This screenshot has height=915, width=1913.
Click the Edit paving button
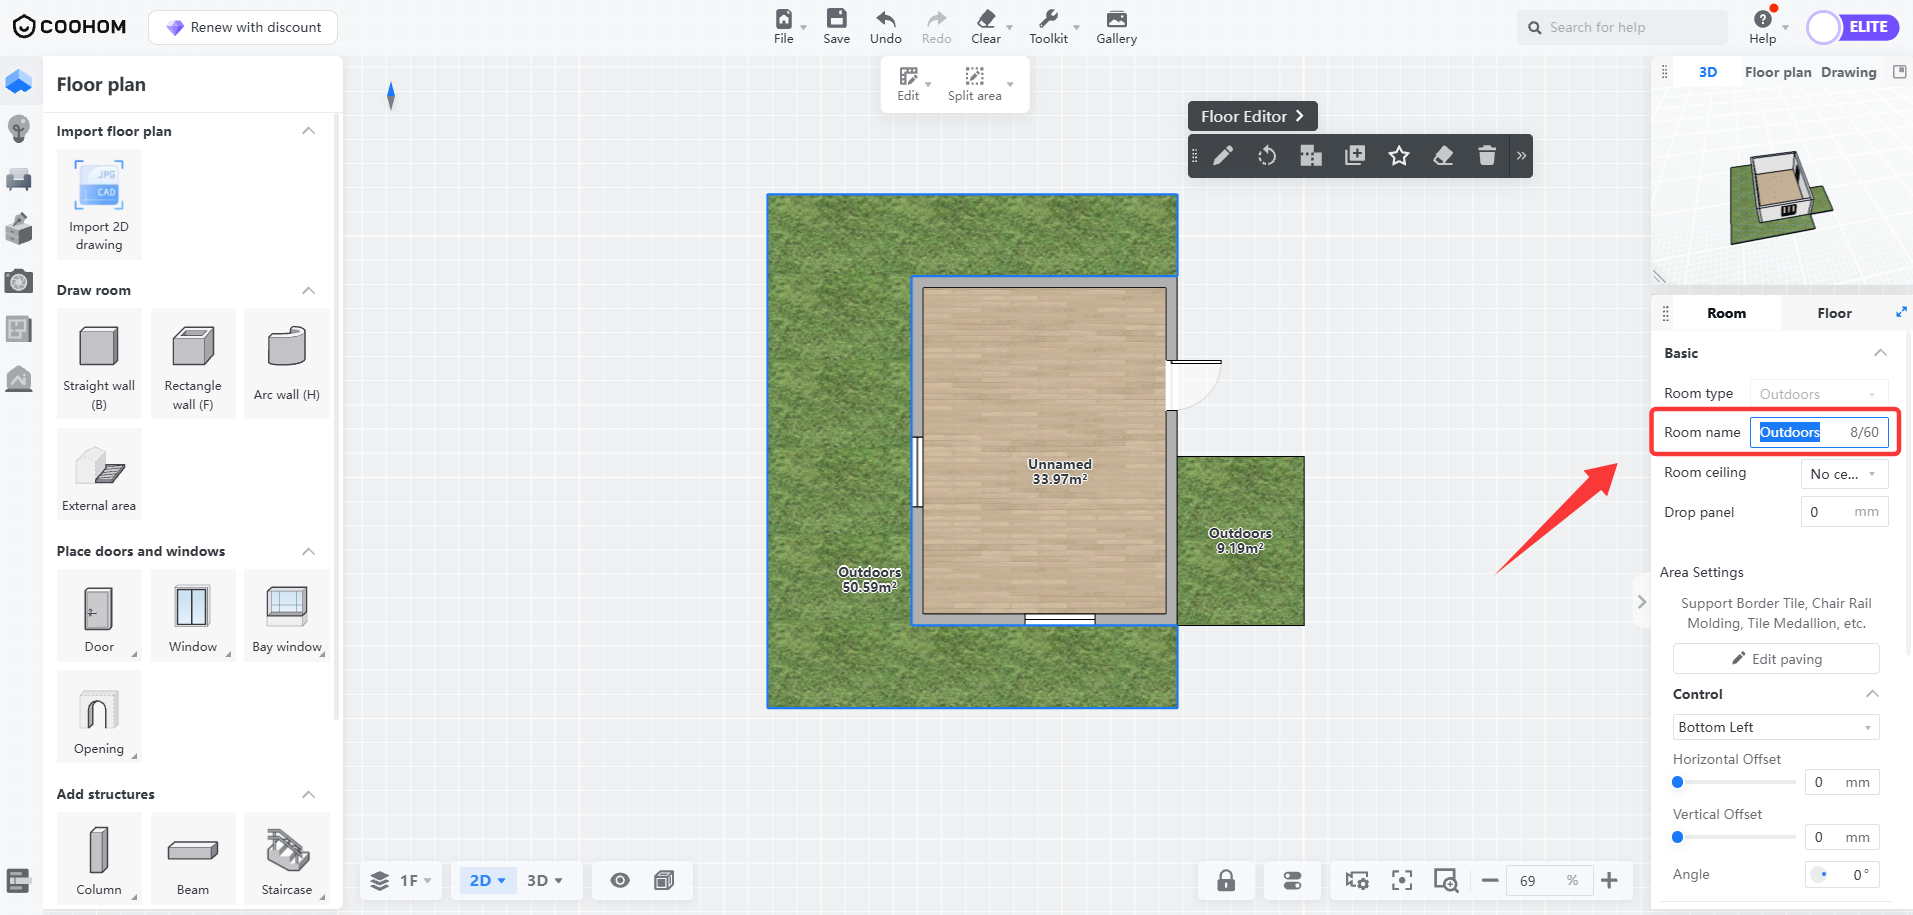click(1776, 659)
